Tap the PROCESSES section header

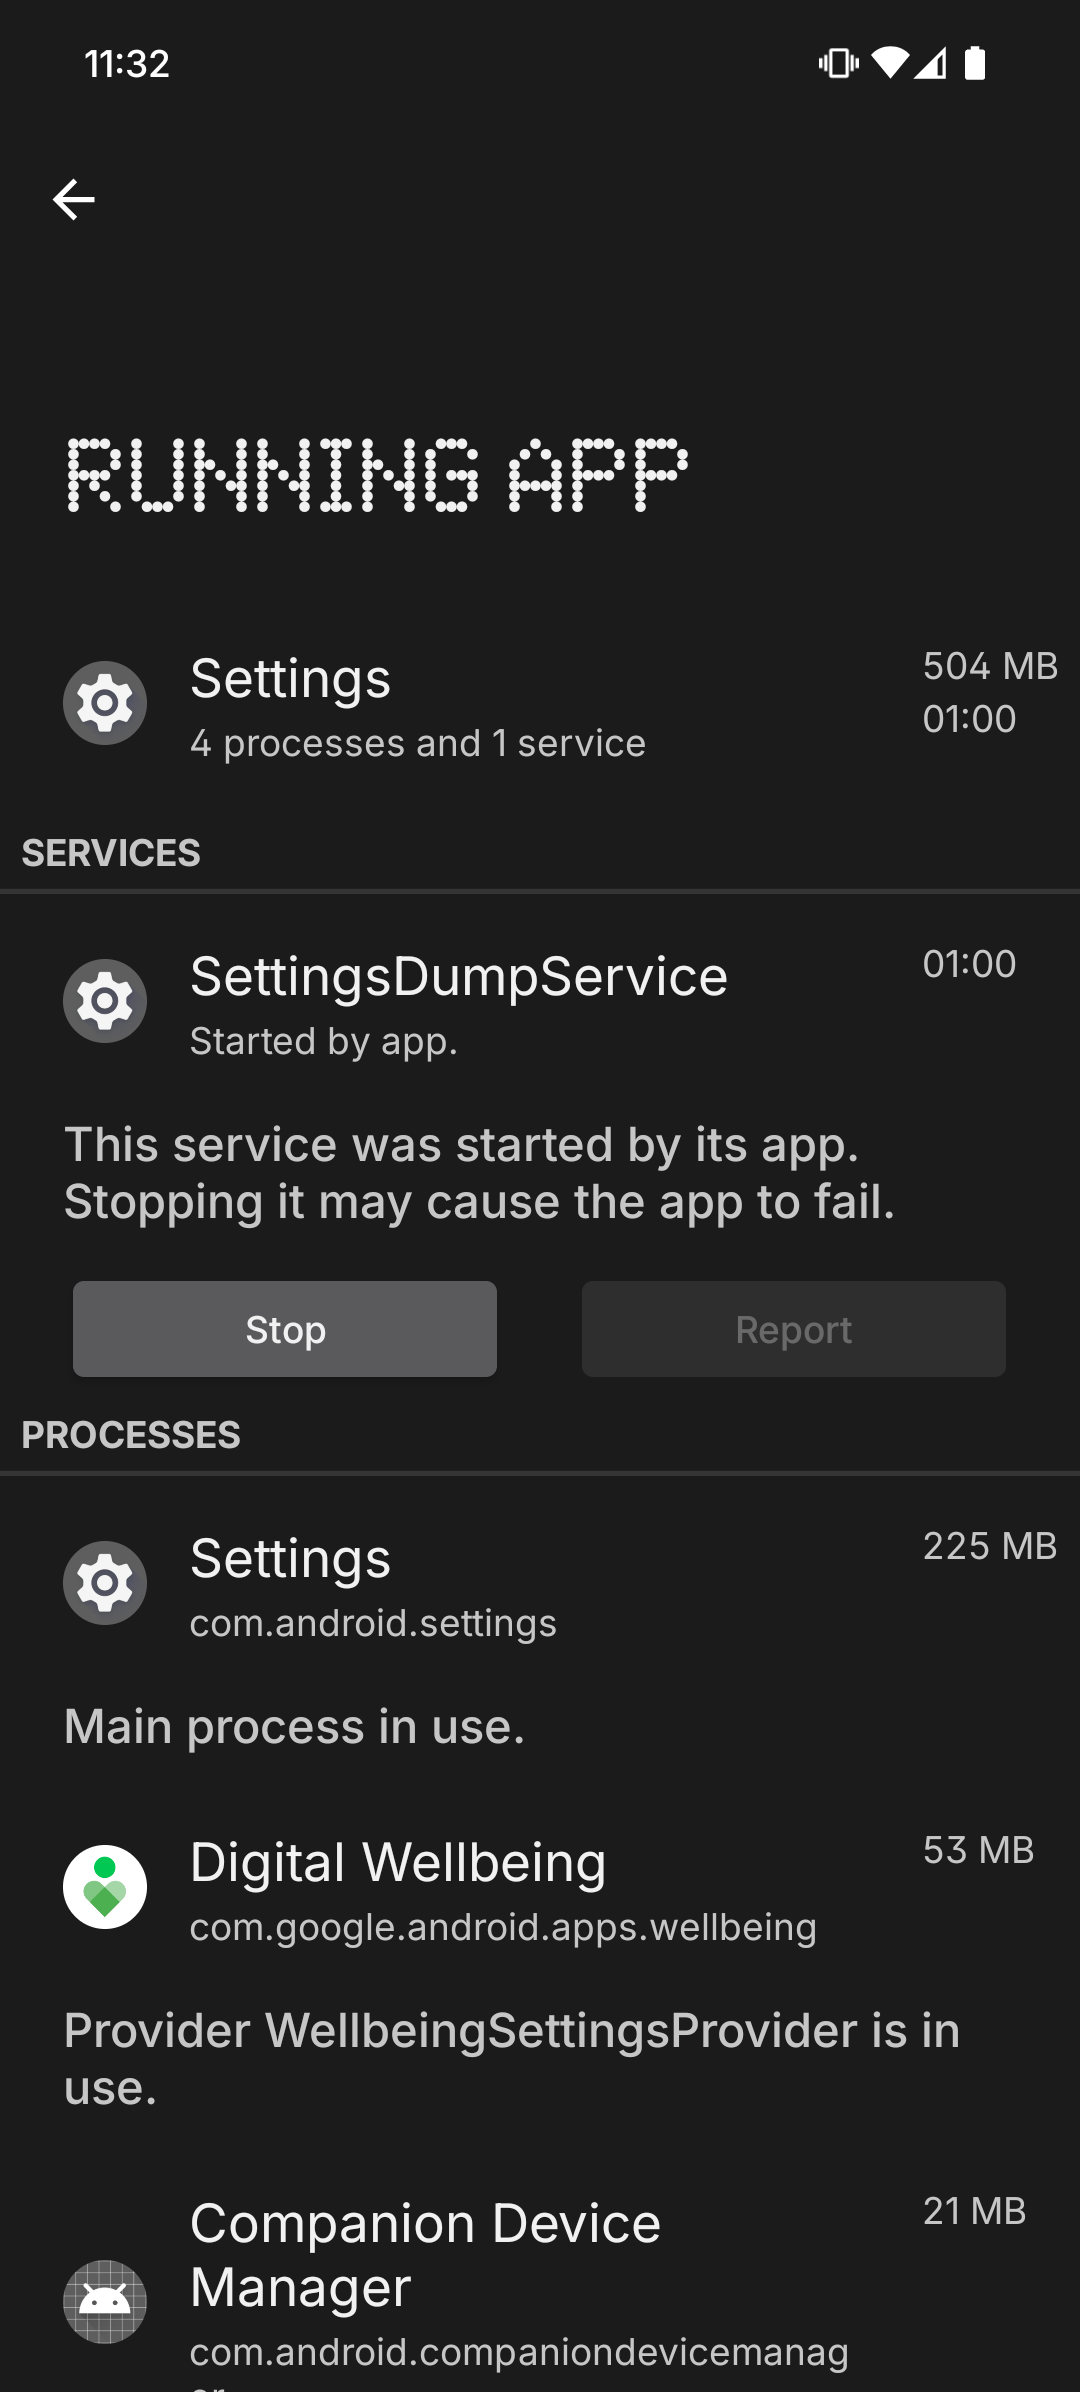pos(131,1435)
